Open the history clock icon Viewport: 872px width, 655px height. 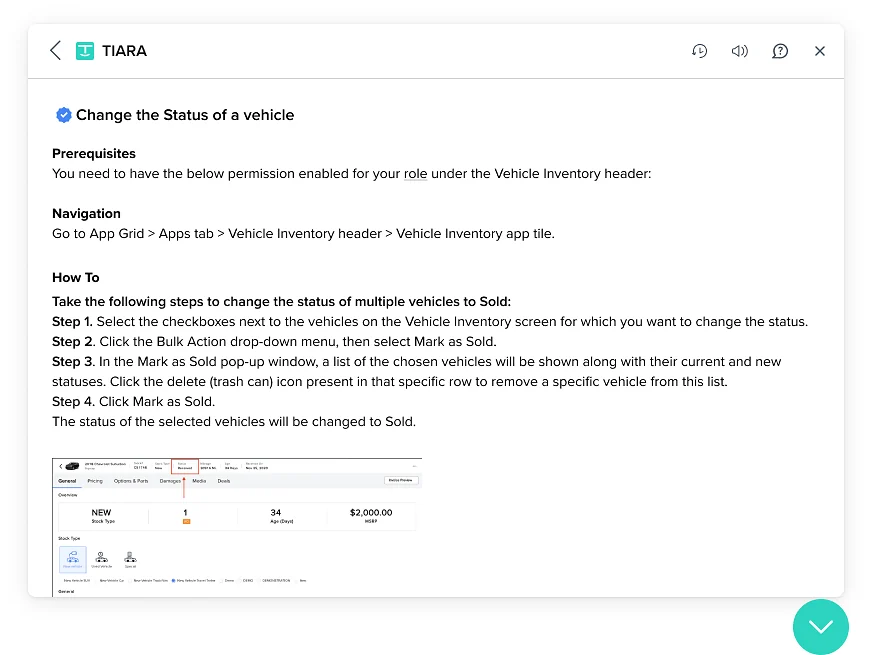700,51
